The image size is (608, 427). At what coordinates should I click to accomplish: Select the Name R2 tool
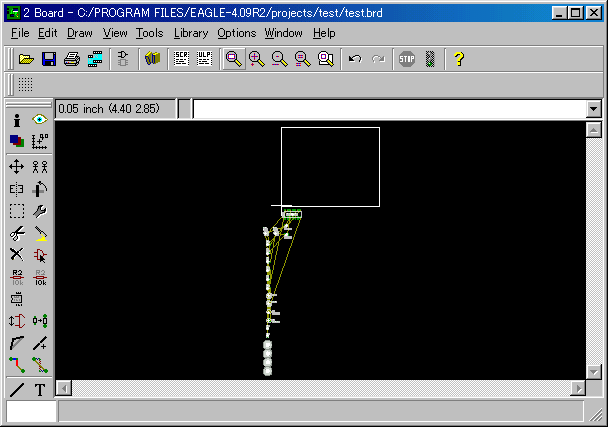point(17,278)
